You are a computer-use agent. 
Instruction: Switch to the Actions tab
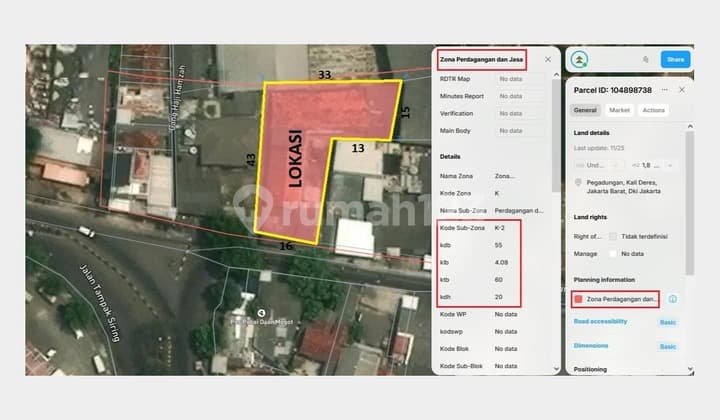653,110
